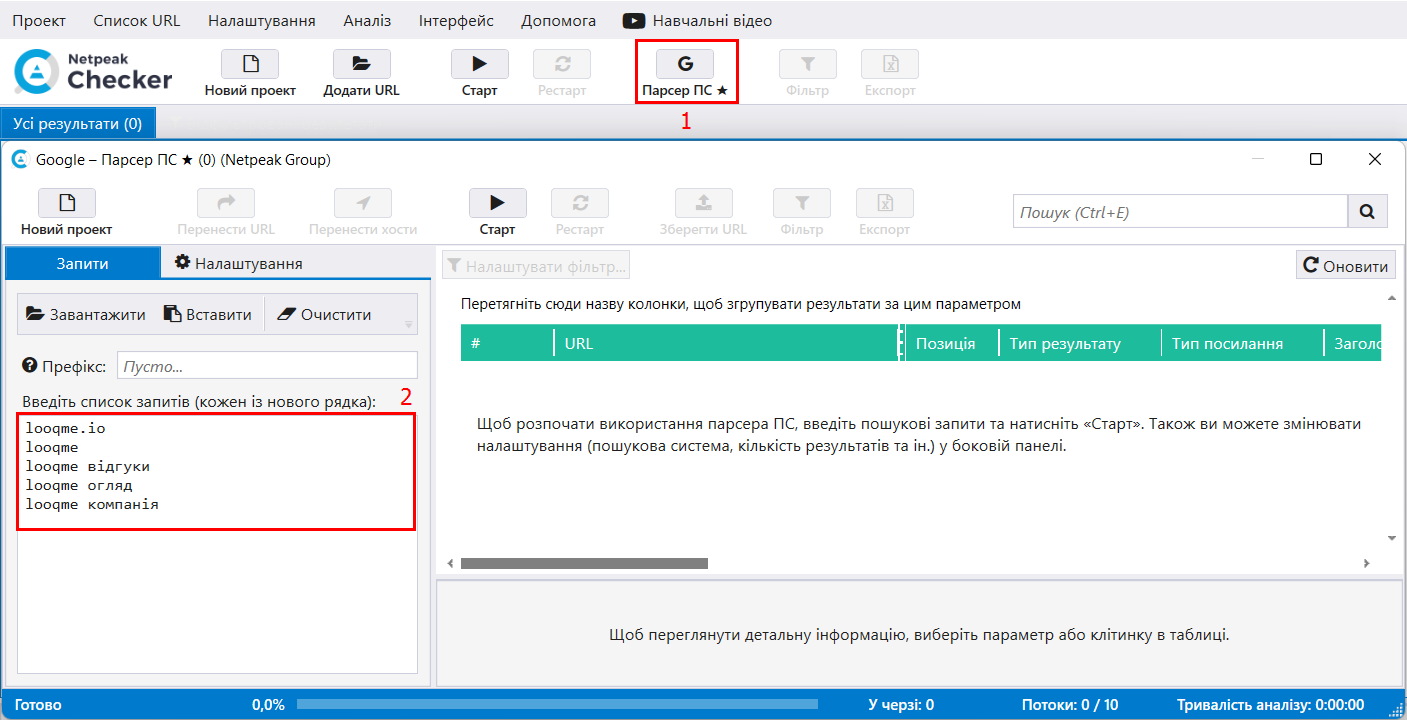
Task: Click the Пошук (Ctrl+E) search field
Action: coord(1181,212)
